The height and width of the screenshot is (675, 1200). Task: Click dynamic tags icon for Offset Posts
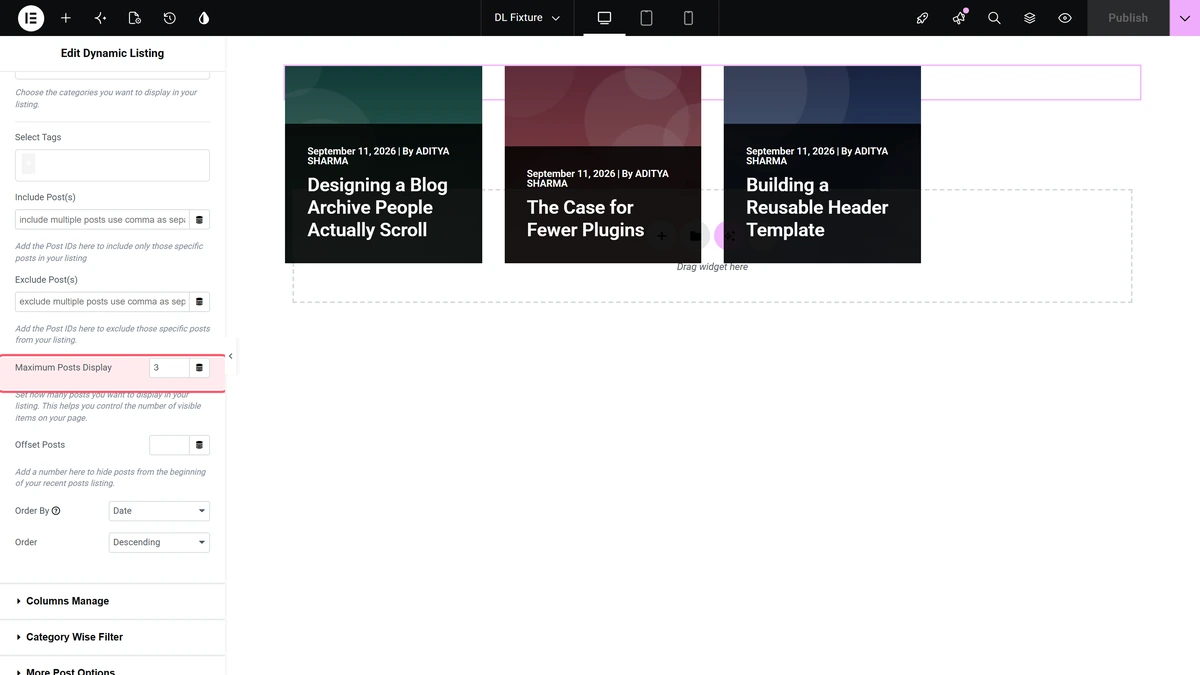click(x=199, y=445)
